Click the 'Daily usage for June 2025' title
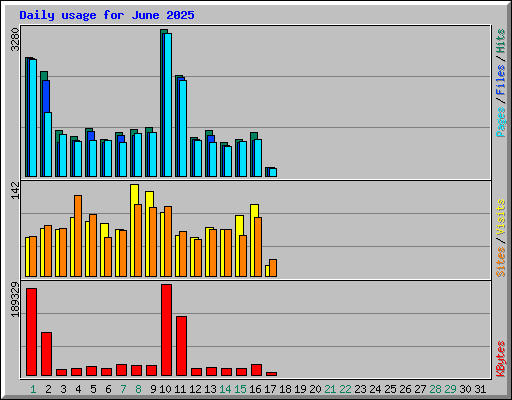The width and height of the screenshot is (512, 400). [107, 15]
